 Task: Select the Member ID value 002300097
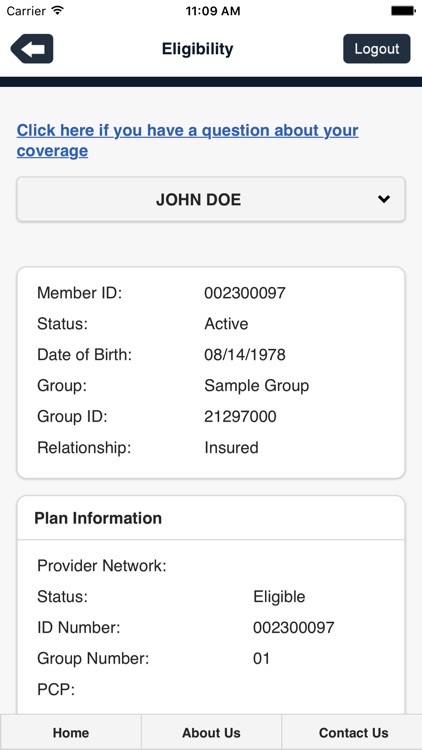[245, 293]
